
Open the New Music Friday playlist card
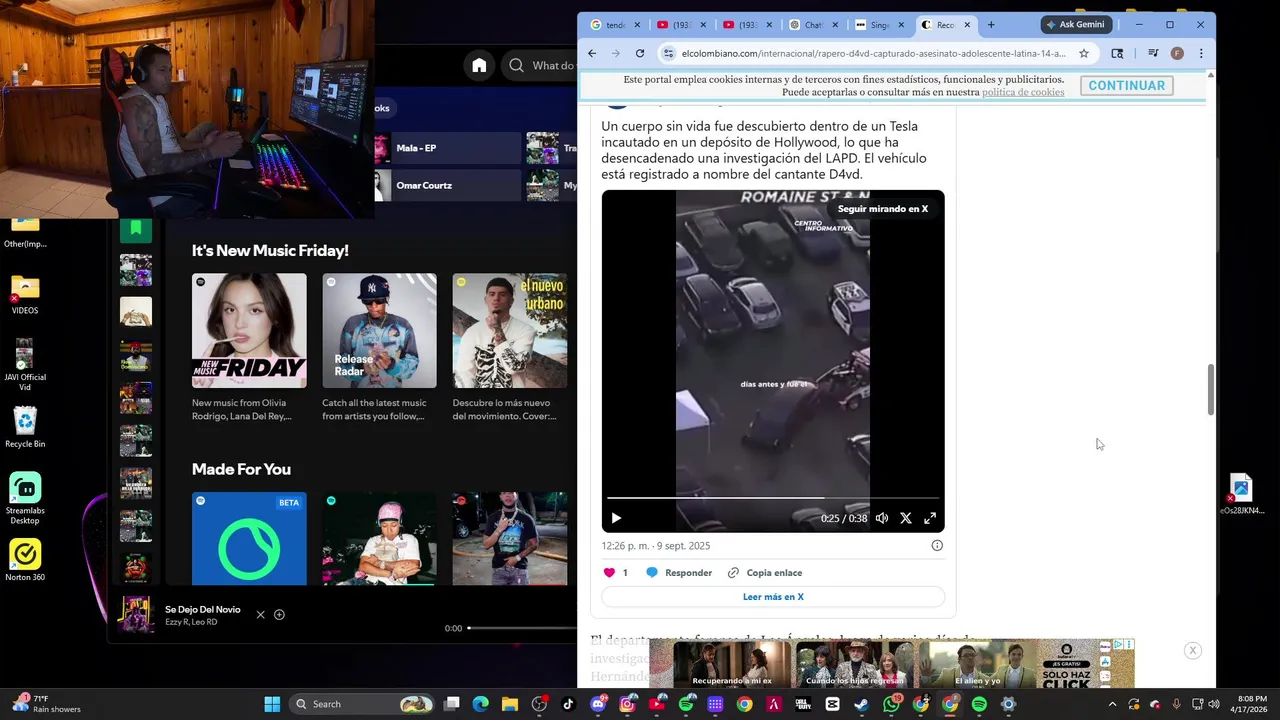[x=249, y=348]
